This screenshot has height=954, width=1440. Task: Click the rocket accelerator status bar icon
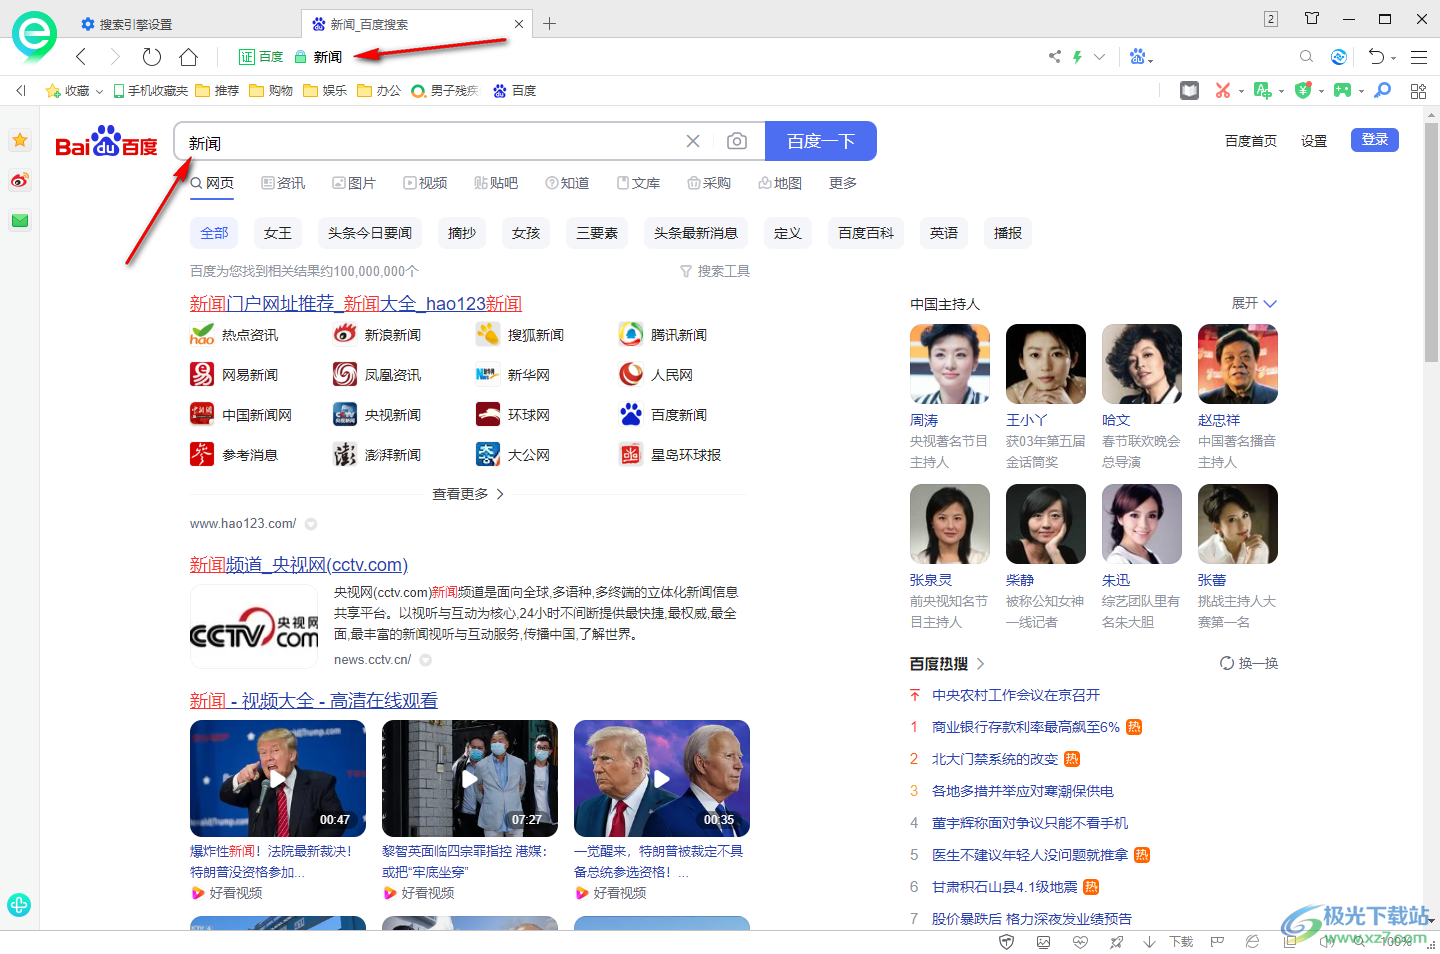pyautogui.click(x=1117, y=942)
